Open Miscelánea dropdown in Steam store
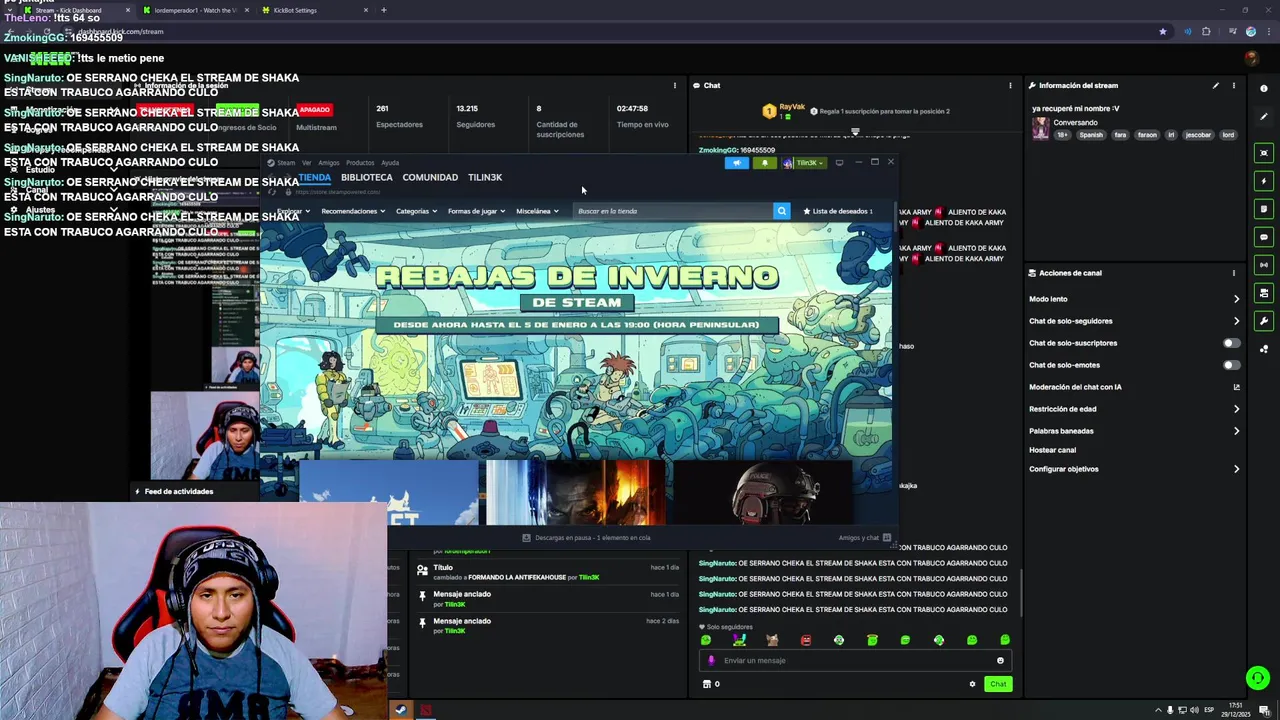The height and width of the screenshot is (720, 1280). (537, 211)
